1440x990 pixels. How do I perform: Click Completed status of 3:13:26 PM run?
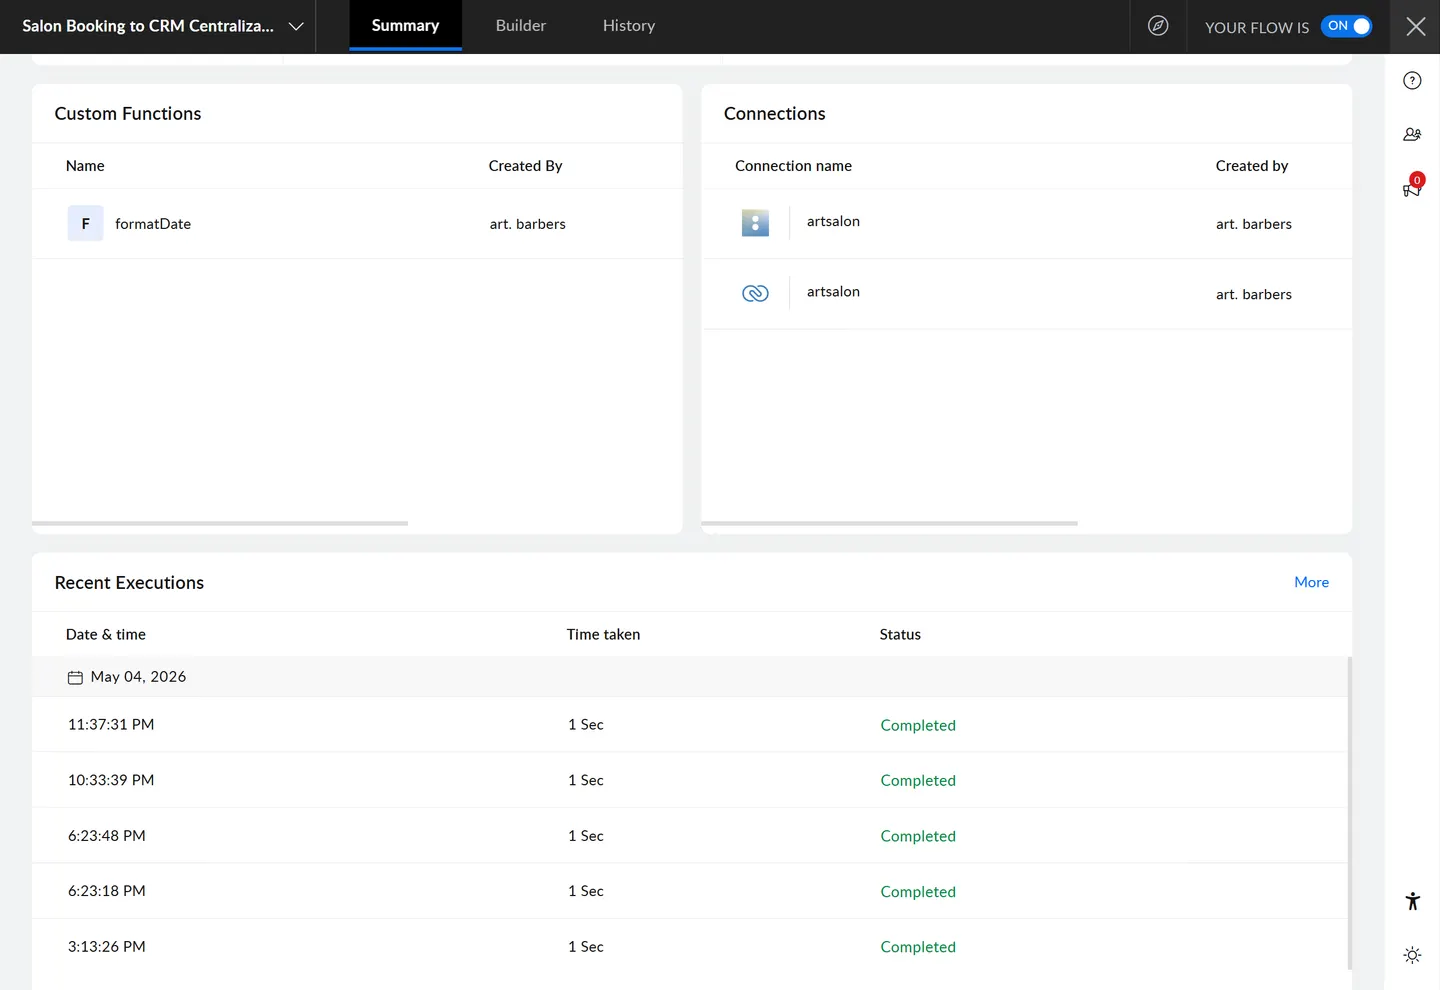[918, 947]
